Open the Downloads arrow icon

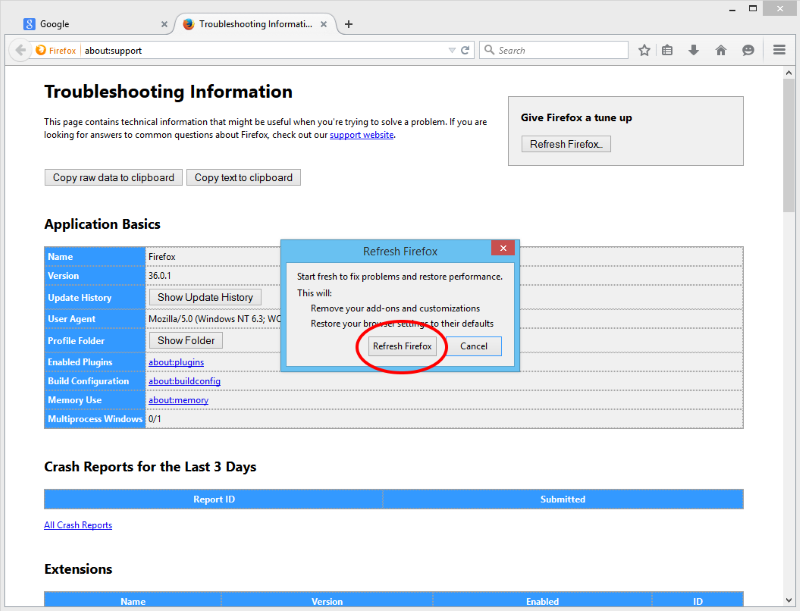point(693,50)
